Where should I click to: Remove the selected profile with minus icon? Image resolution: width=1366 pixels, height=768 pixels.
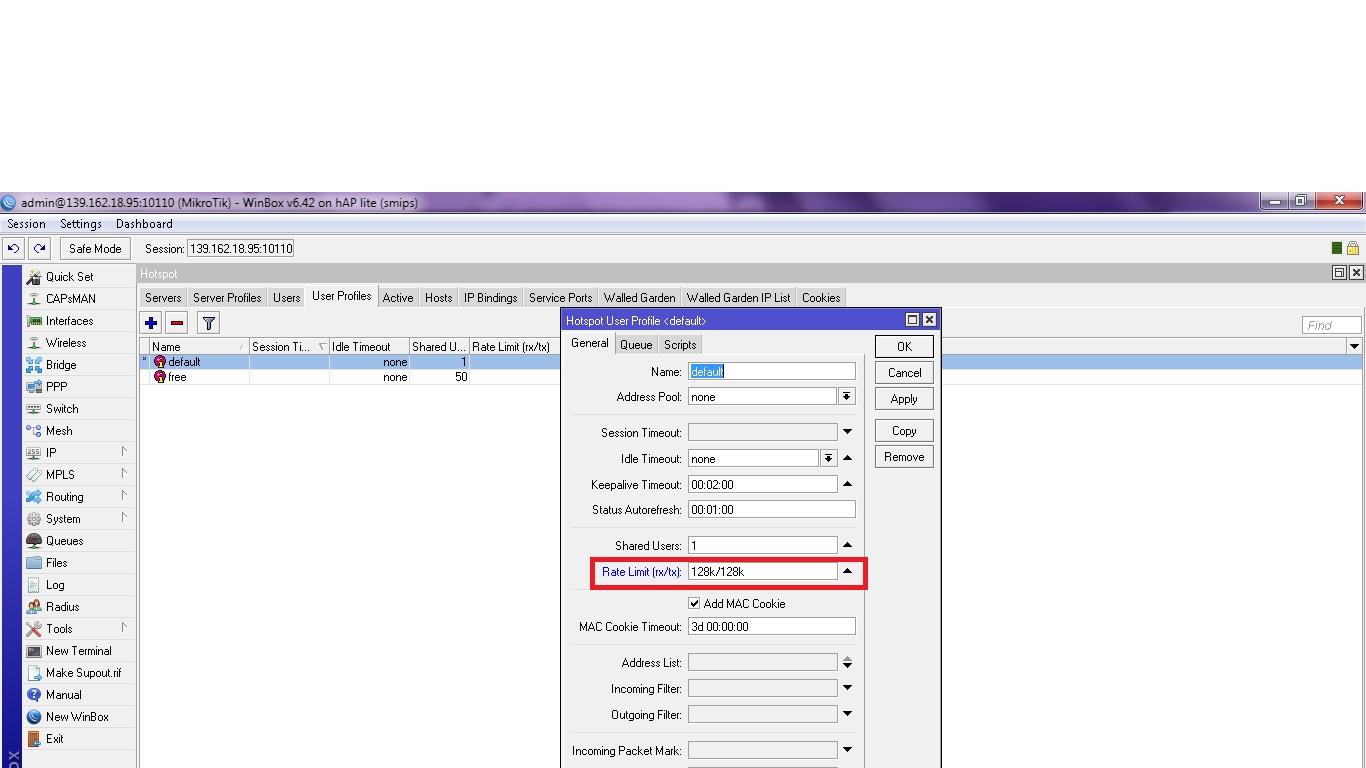(177, 323)
